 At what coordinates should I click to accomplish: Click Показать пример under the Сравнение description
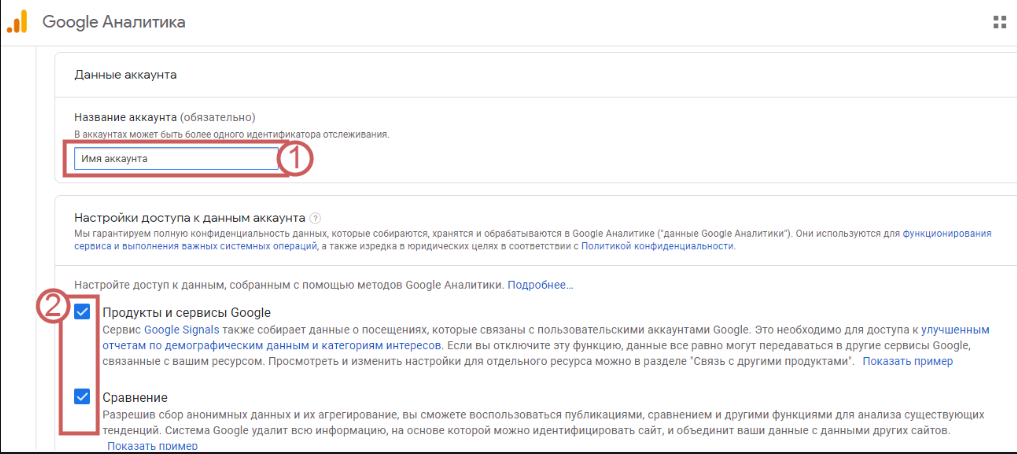(x=152, y=446)
